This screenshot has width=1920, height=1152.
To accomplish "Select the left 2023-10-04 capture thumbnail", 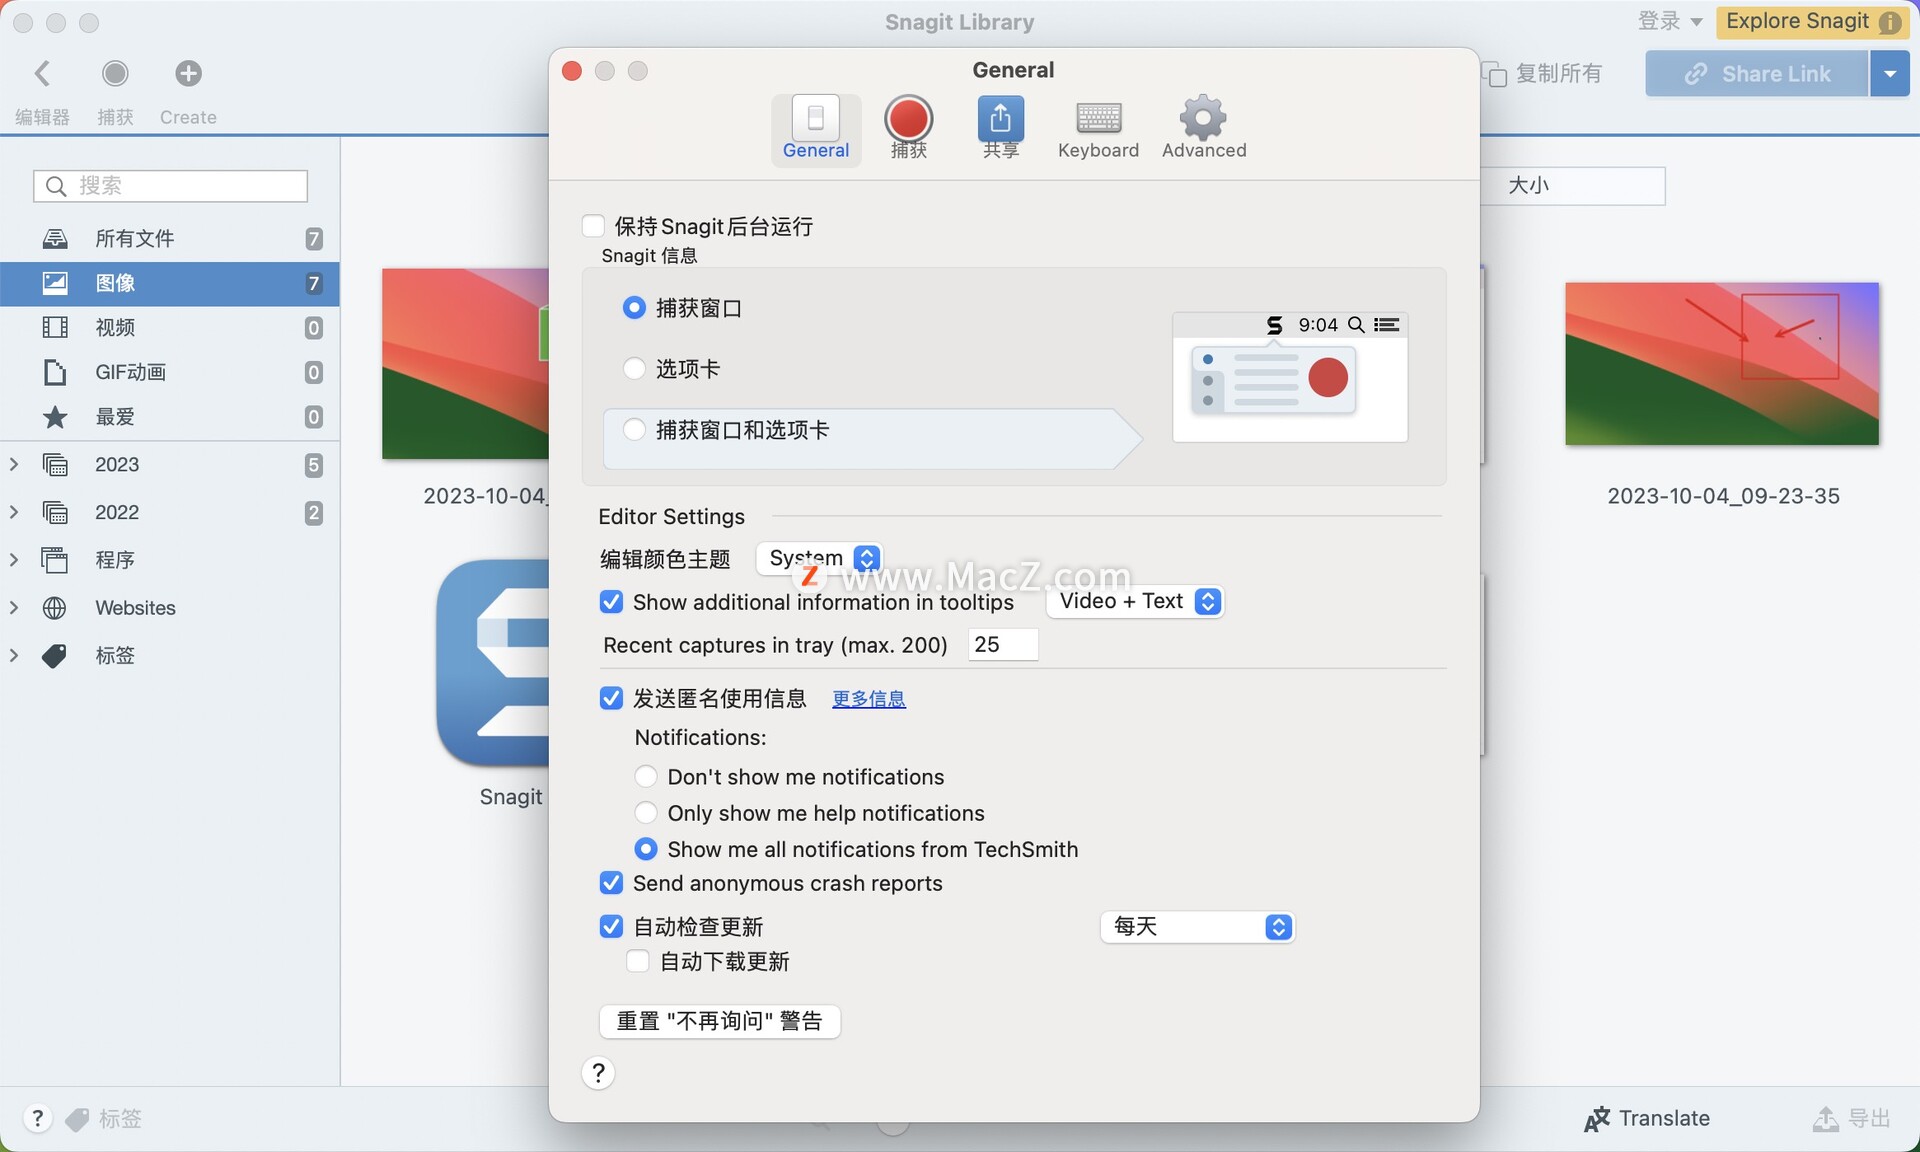I will (x=466, y=364).
